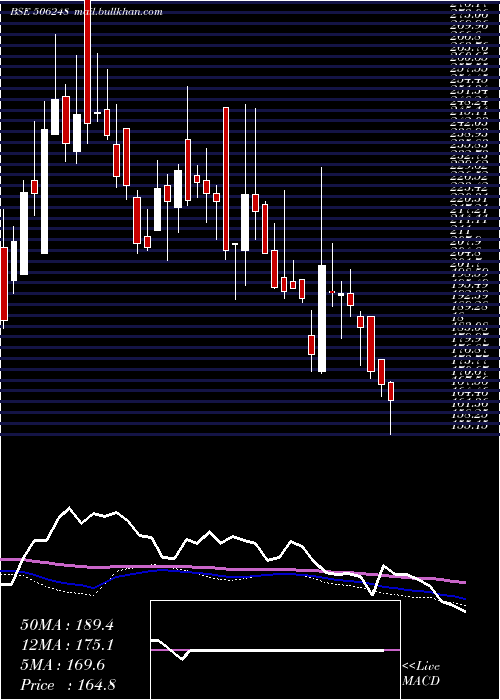Click the latest red candlestick at chart's right end
500x700 pixels.
(x=391, y=392)
